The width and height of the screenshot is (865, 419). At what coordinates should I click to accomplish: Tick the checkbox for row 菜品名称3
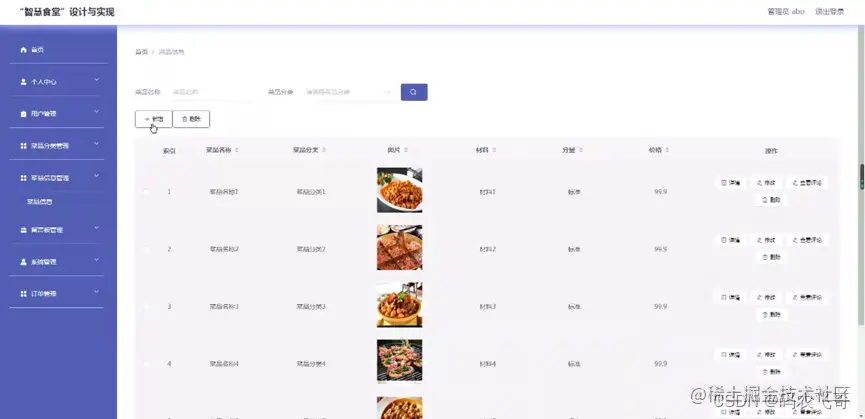pos(146,307)
